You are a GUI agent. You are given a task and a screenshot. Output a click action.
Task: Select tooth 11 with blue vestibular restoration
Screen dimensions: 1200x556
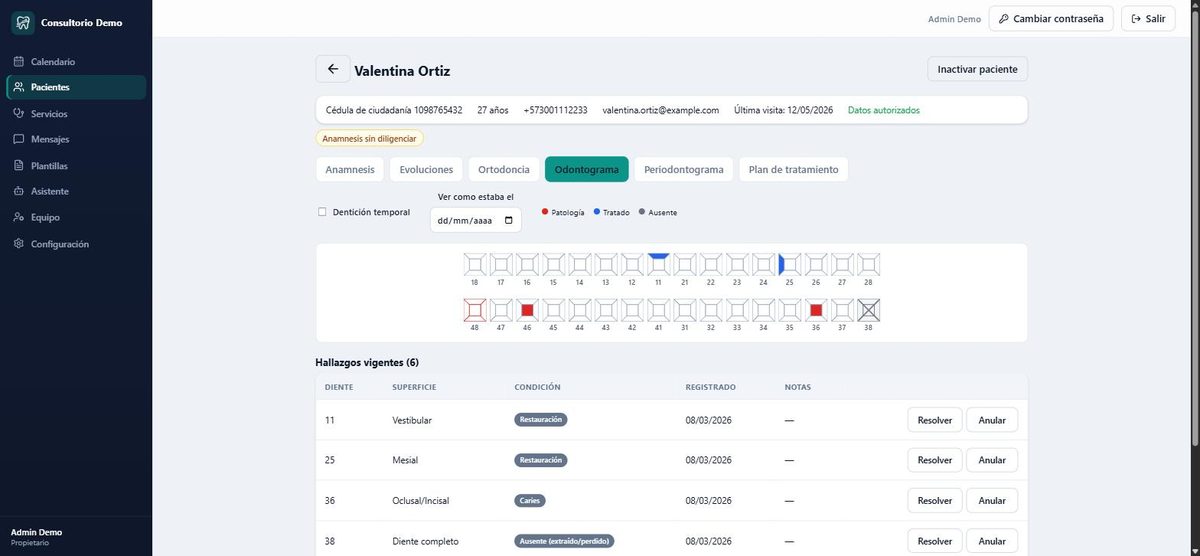click(658, 264)
